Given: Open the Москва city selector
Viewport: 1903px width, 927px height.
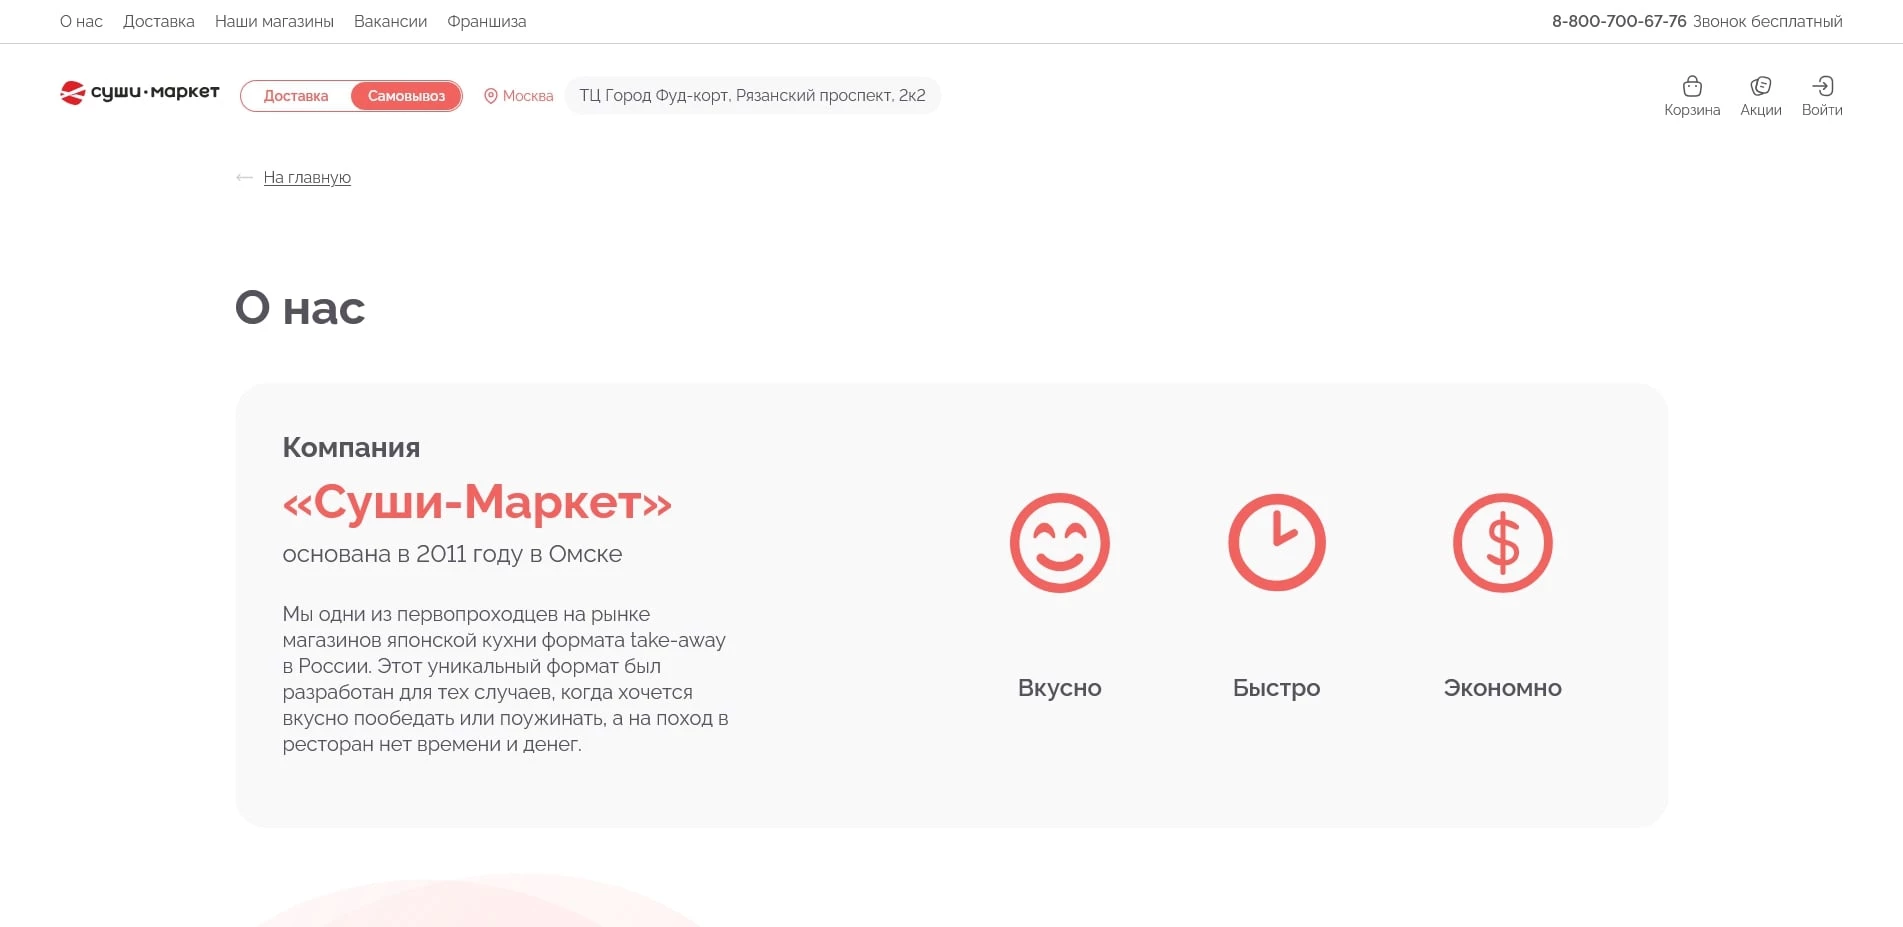Looking at the screenshot, I should tap(527, 96).
